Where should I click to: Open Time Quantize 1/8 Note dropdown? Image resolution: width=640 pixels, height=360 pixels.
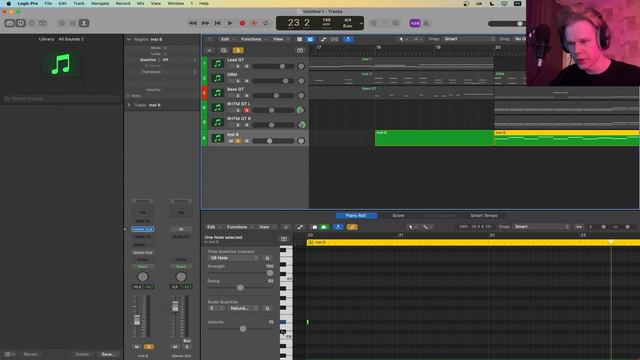pyautogui.click(x=233, y=258)
